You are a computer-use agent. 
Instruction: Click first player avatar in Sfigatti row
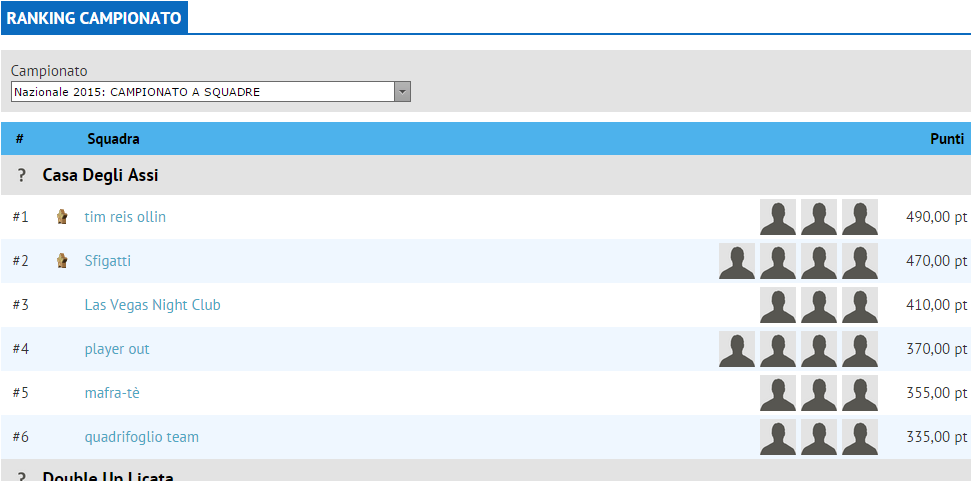[737, 261]
